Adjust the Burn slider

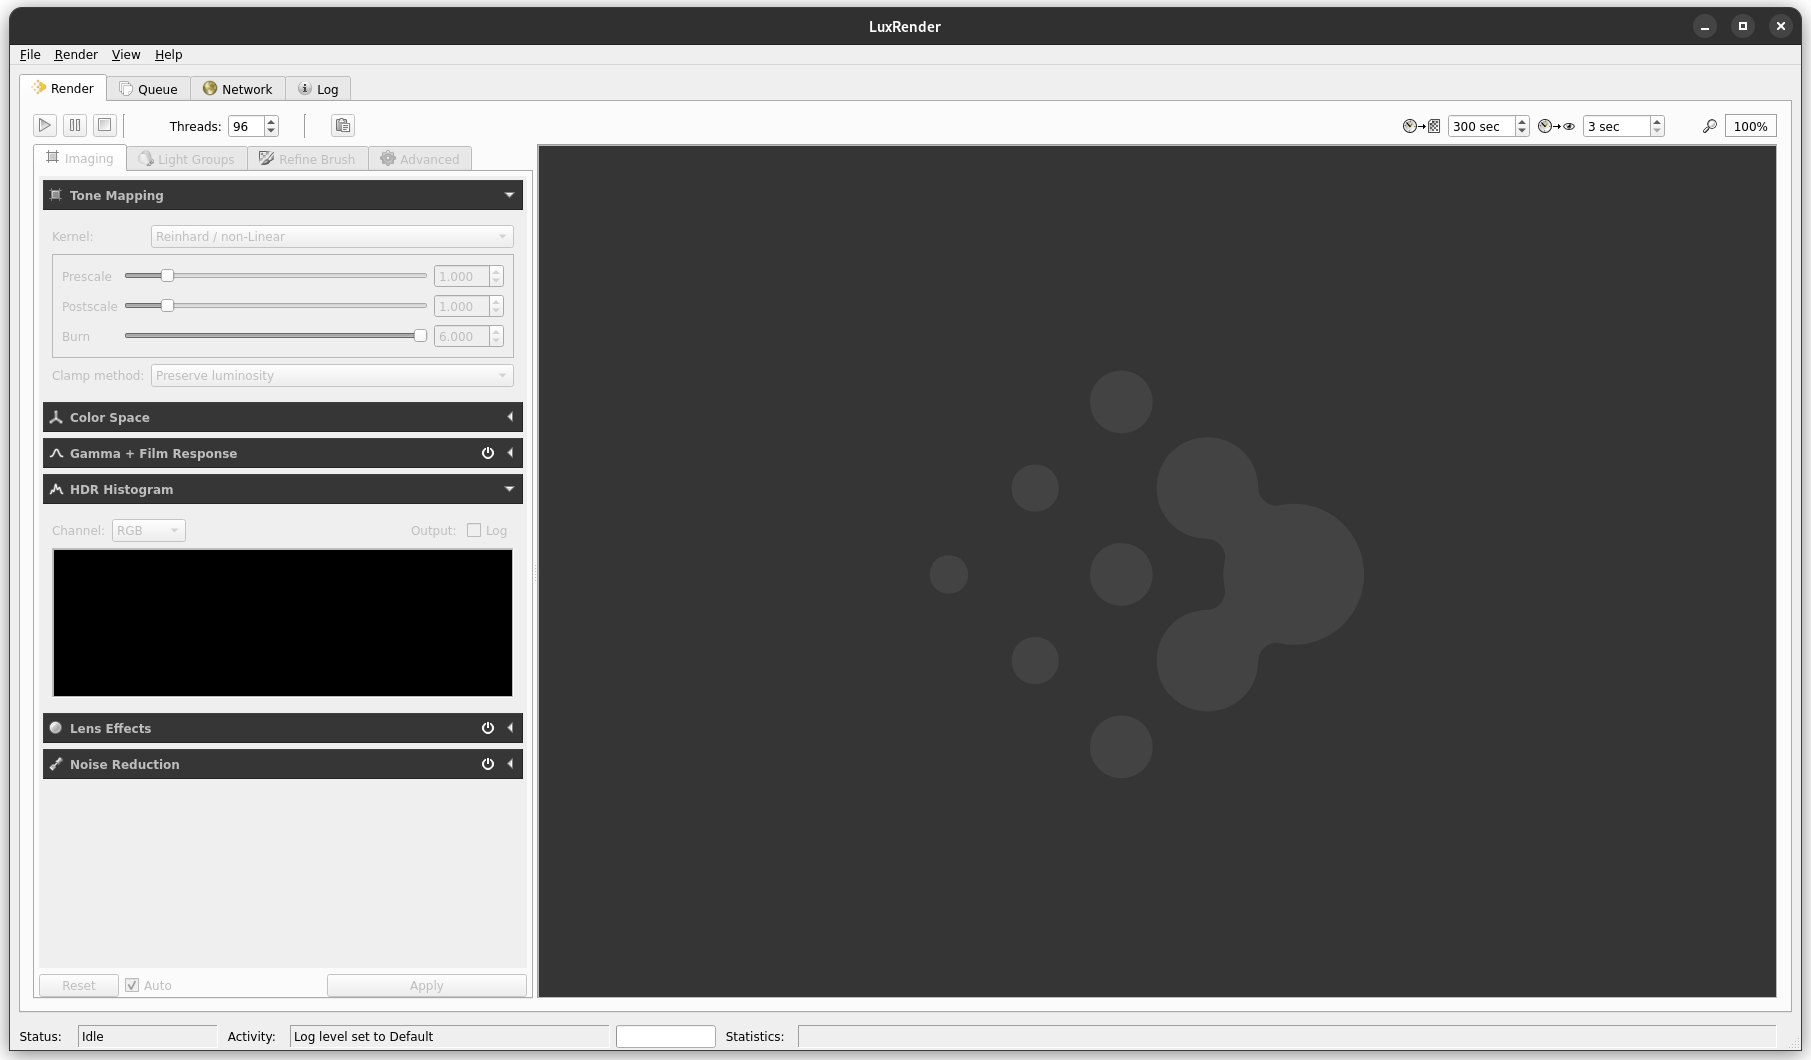(x=420, y=336)
